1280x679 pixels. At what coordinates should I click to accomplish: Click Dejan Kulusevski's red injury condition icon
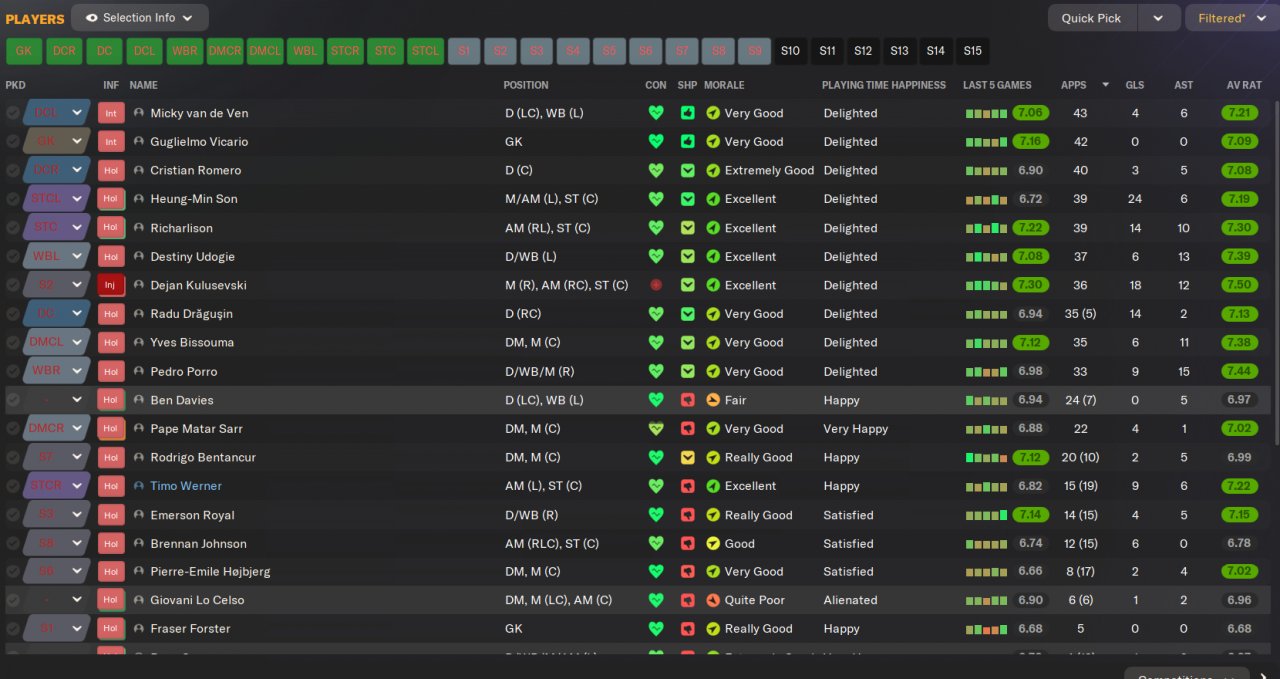[656, 285]
